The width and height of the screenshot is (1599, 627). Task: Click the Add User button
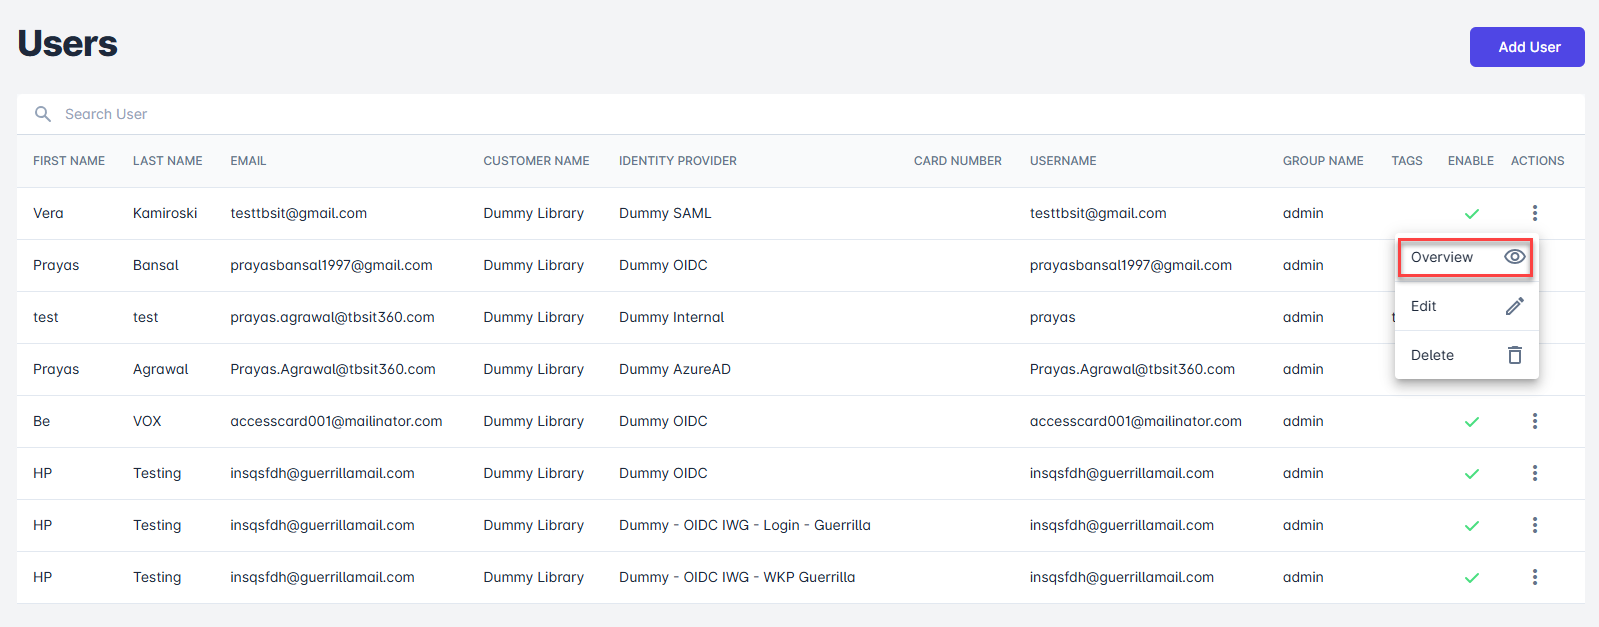coord(1527,47)
